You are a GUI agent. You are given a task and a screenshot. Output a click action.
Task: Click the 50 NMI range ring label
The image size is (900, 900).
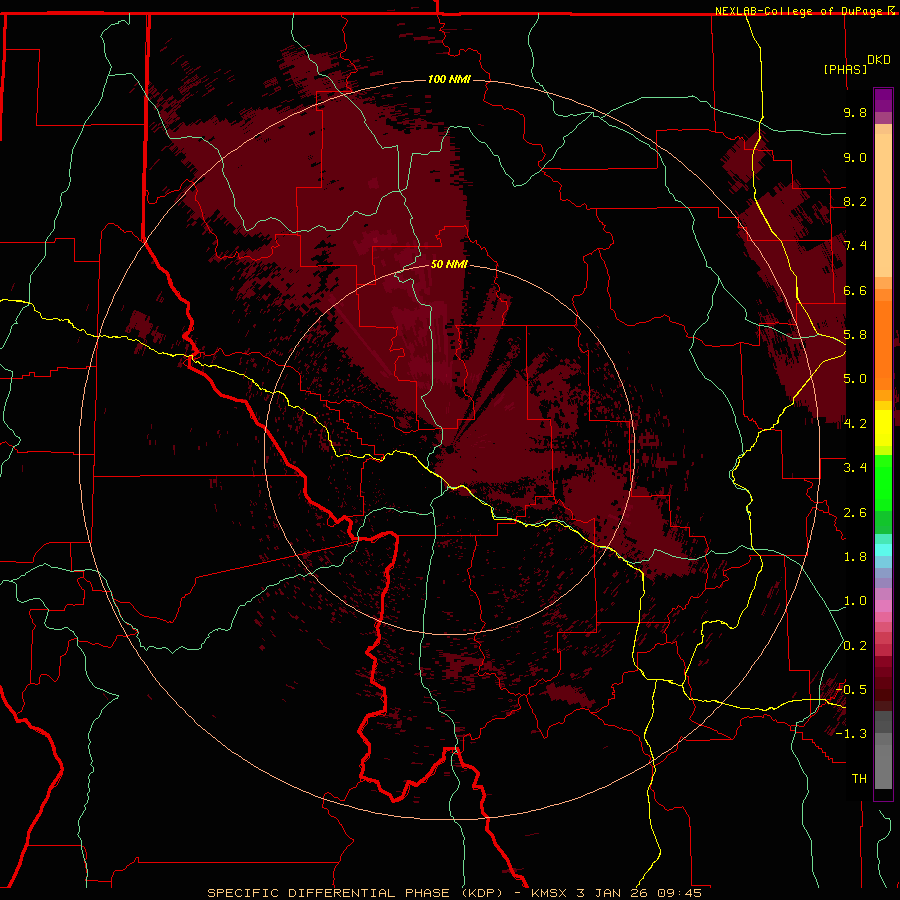point(449,264)
